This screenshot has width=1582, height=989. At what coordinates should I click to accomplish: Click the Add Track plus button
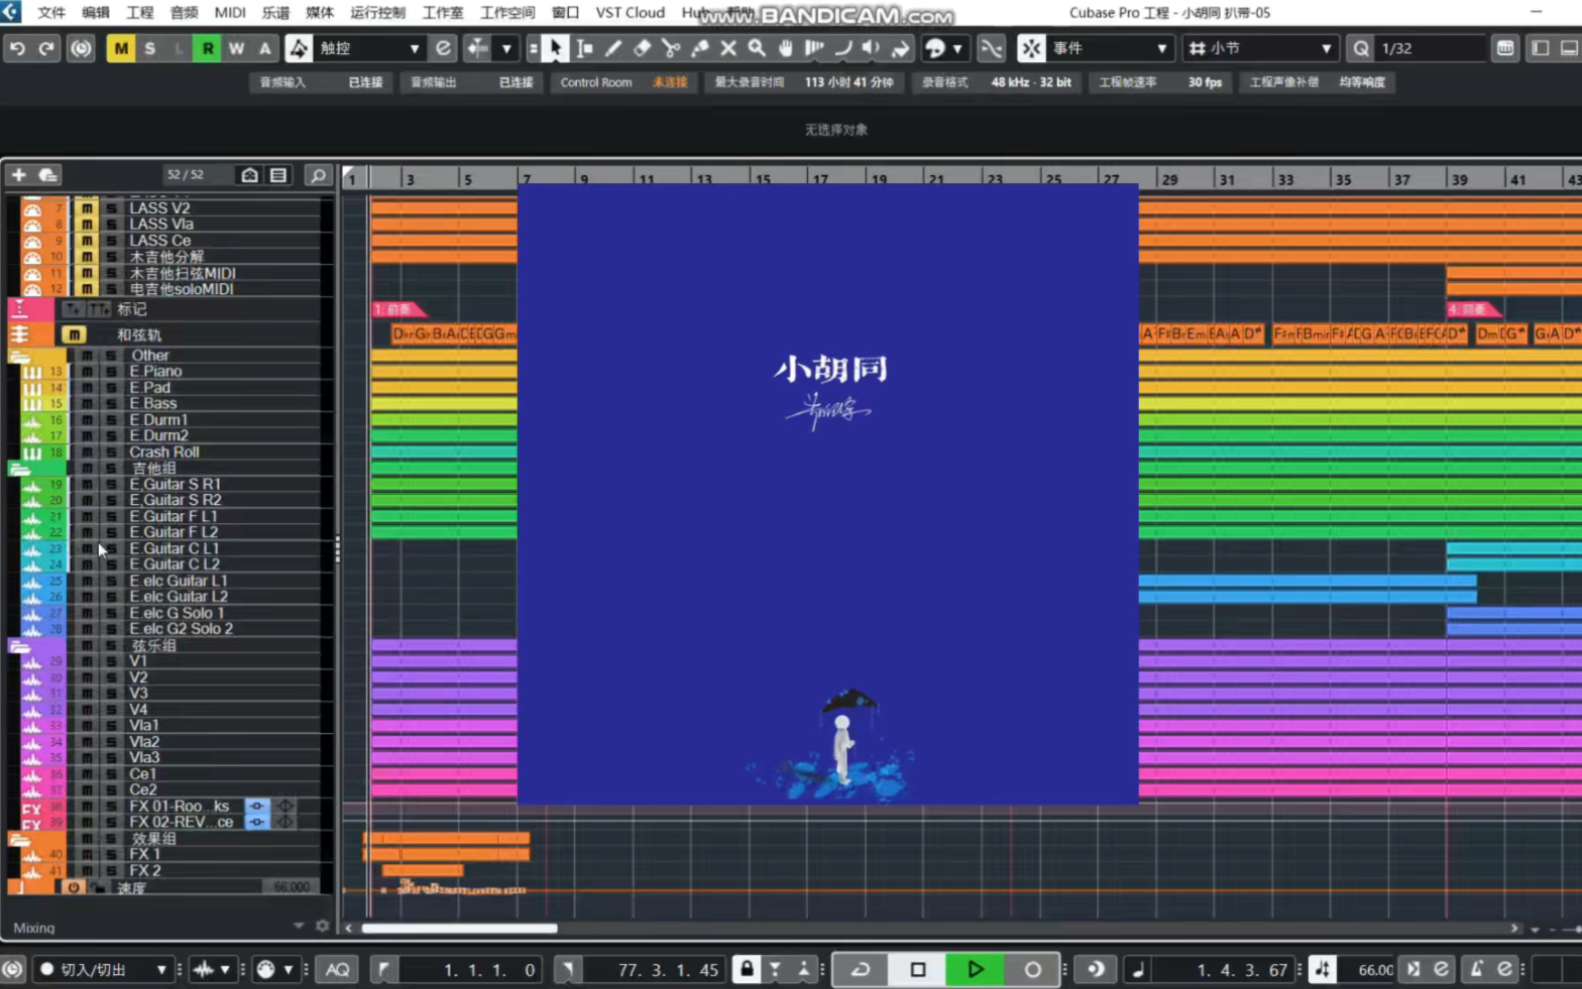tap(18, 175)
